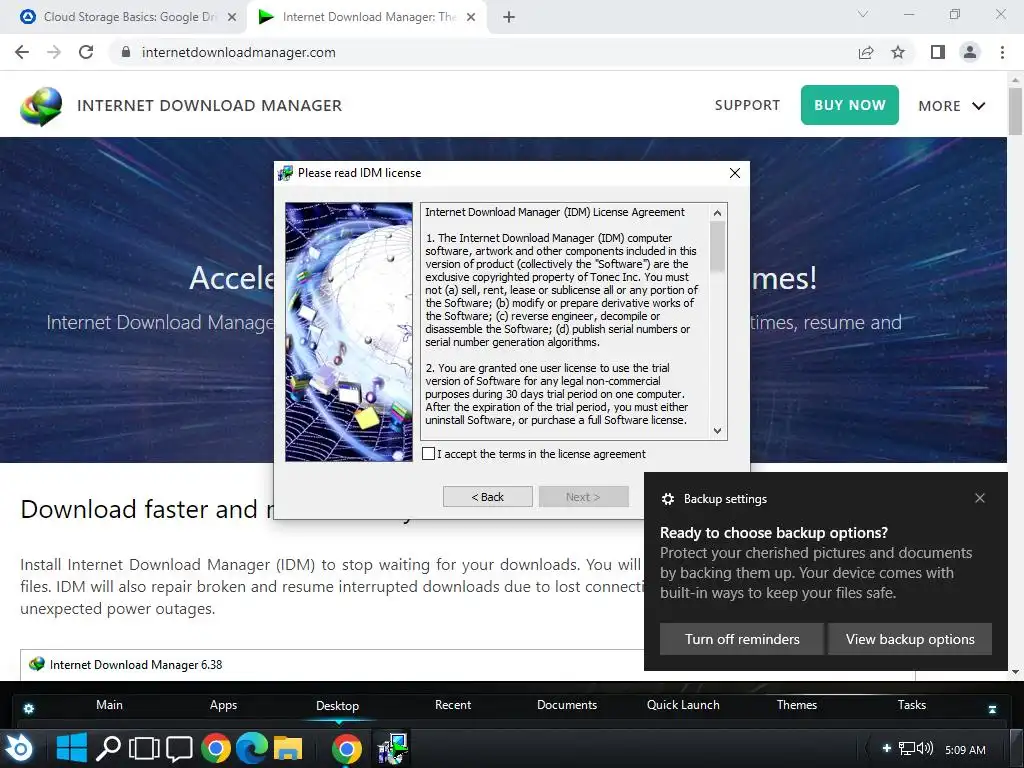Click the blue launcher icon left of Start
This screenshot has width=1024, height=768.
pyautogui.click(x=20, y=748)
